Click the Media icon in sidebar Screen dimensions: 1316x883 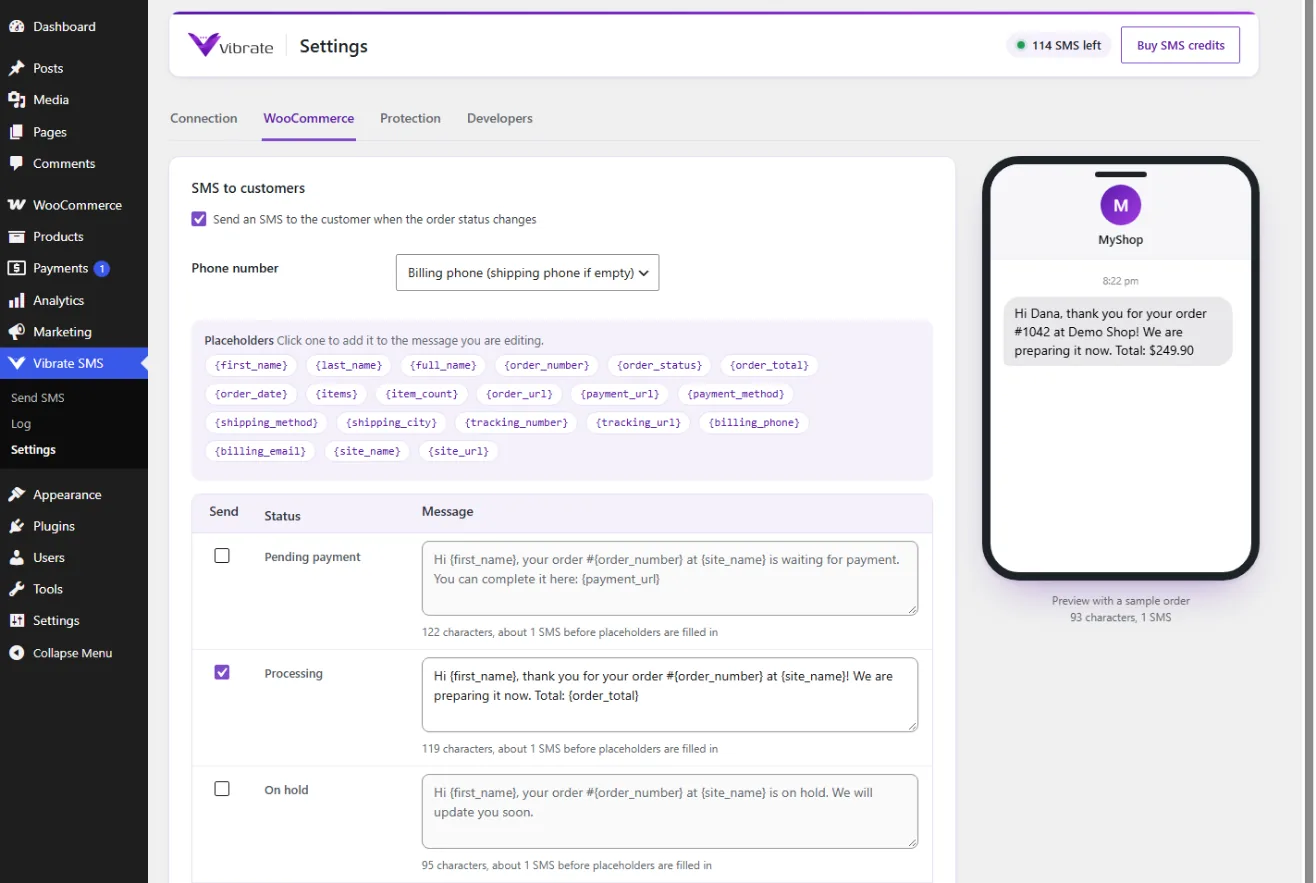click(x=16, y=100)
